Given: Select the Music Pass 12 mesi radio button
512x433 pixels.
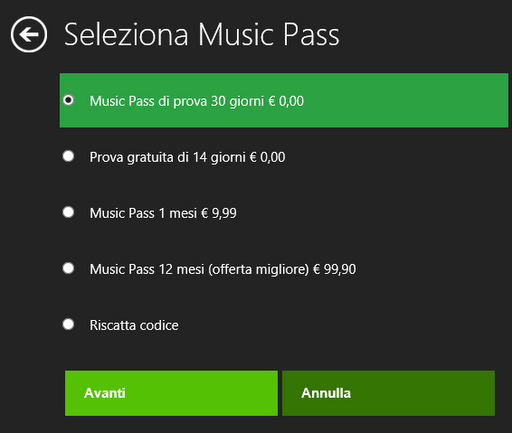Looking at the screenshot, I should point(68,268).
